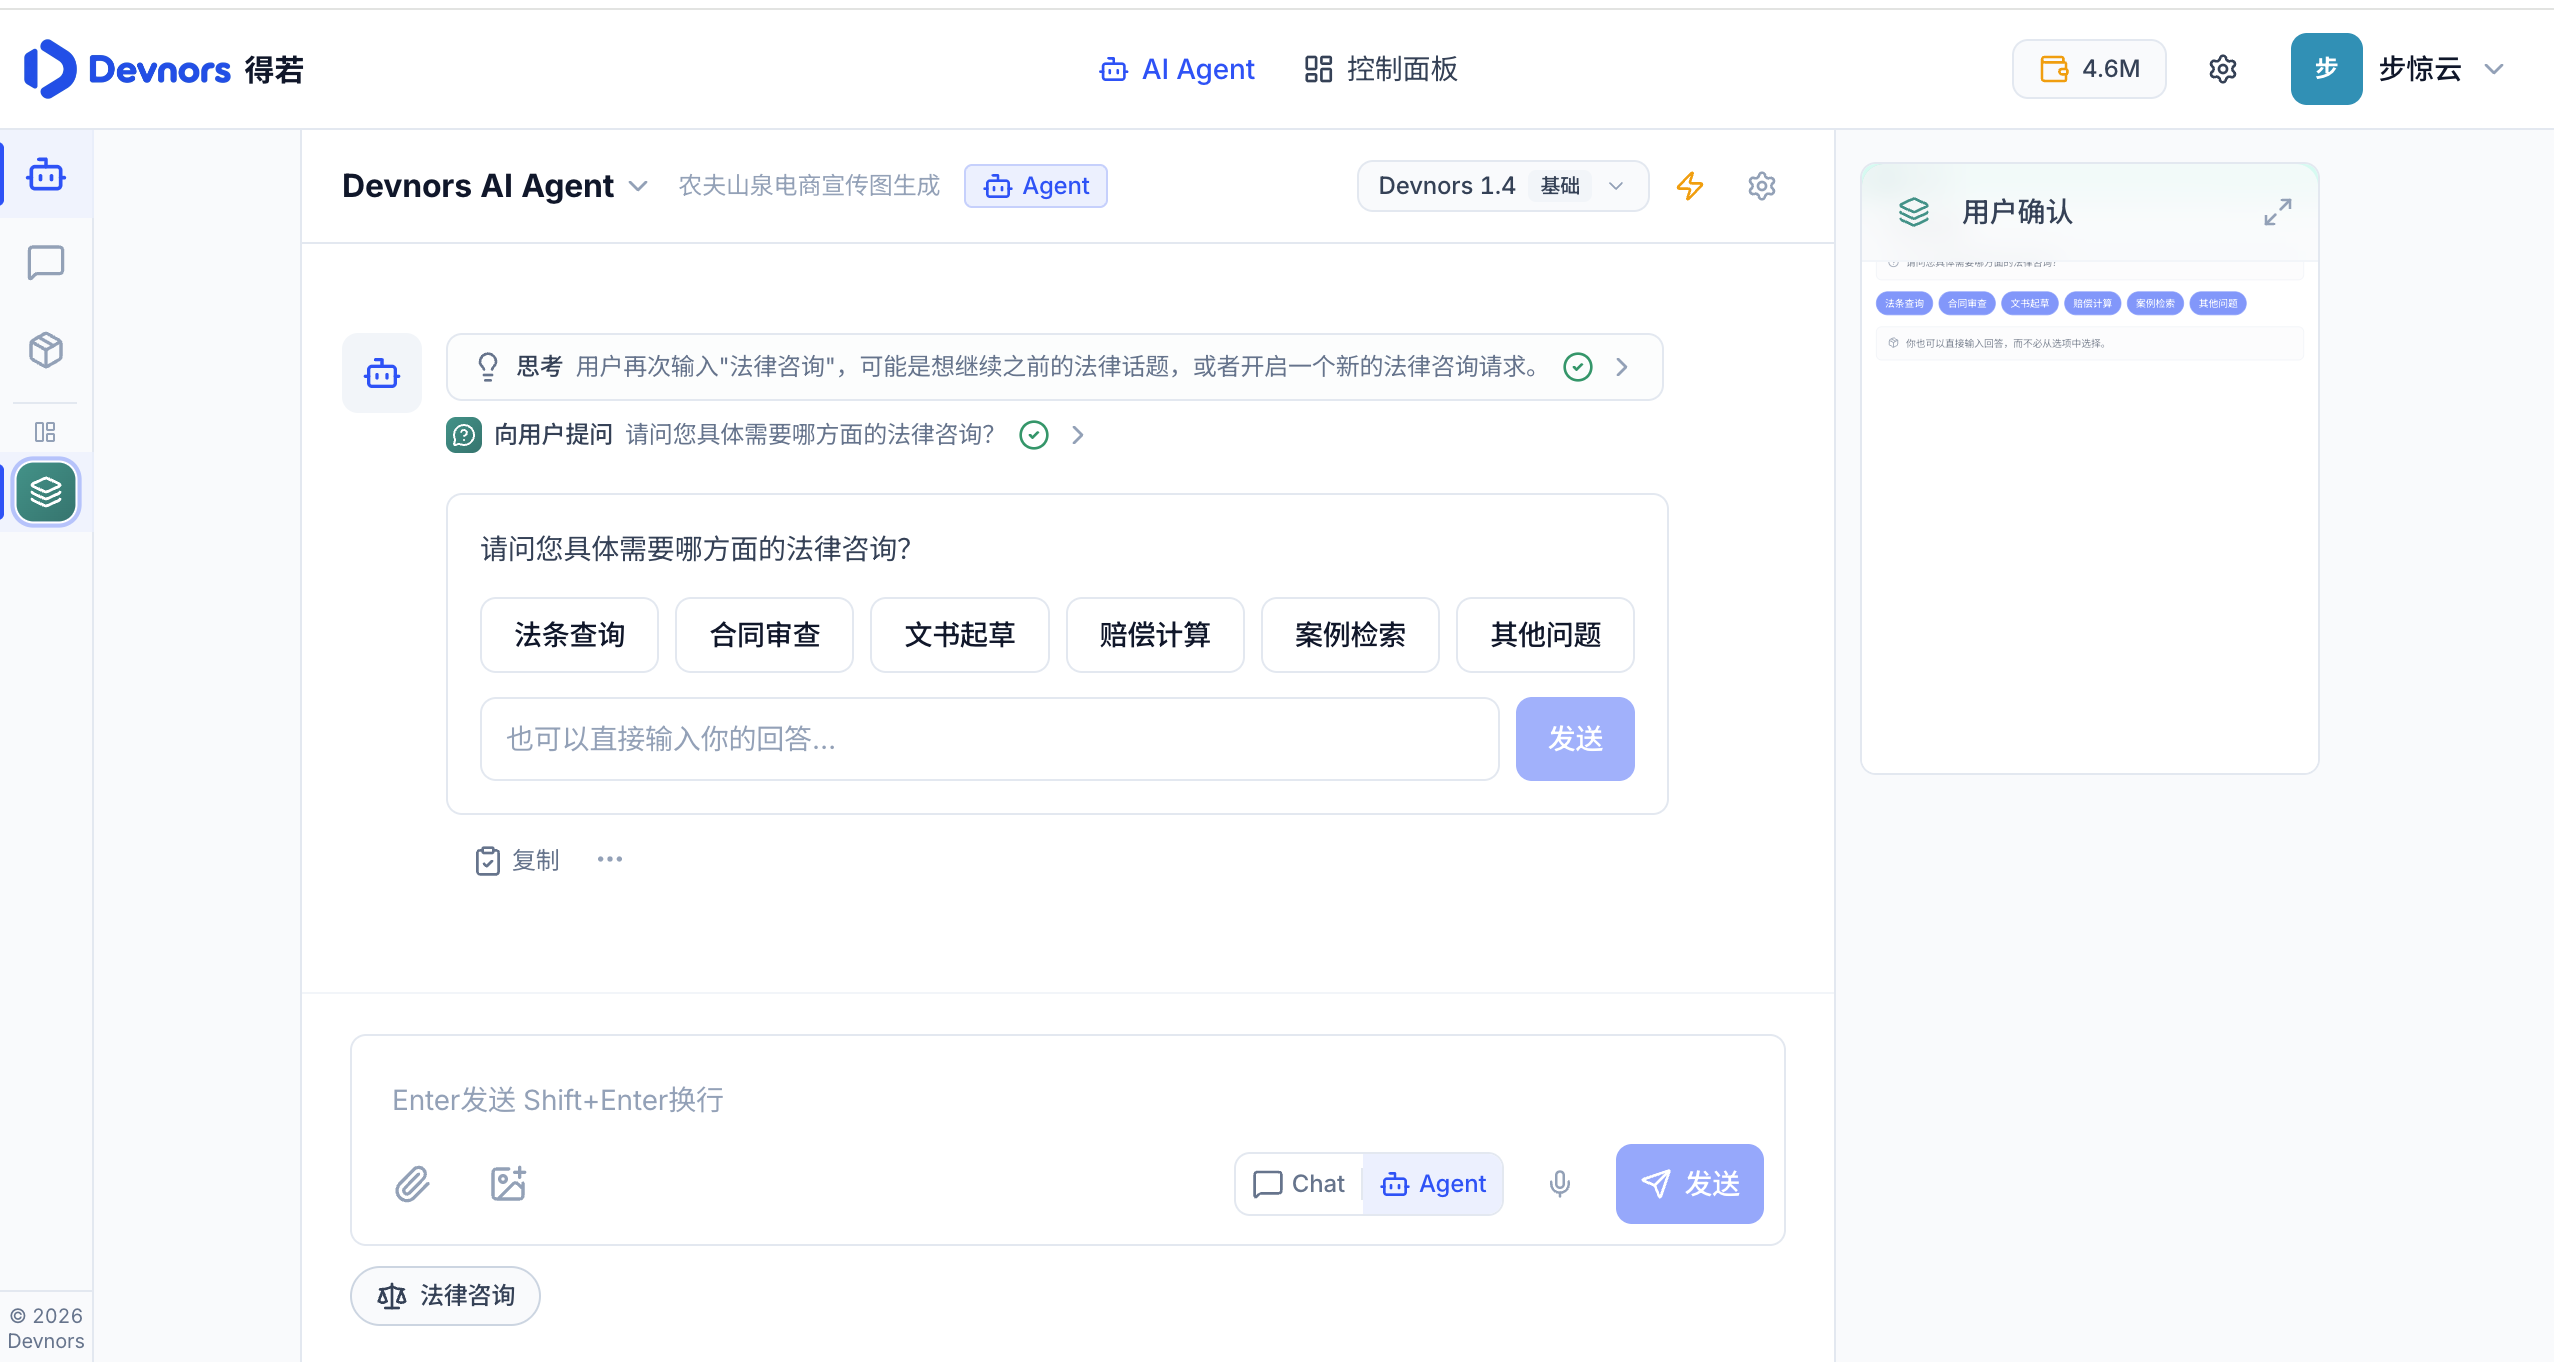Choose the 合同审查 option button
The height and width of the screenshot is (1362, 2554).
click(765, 635)
